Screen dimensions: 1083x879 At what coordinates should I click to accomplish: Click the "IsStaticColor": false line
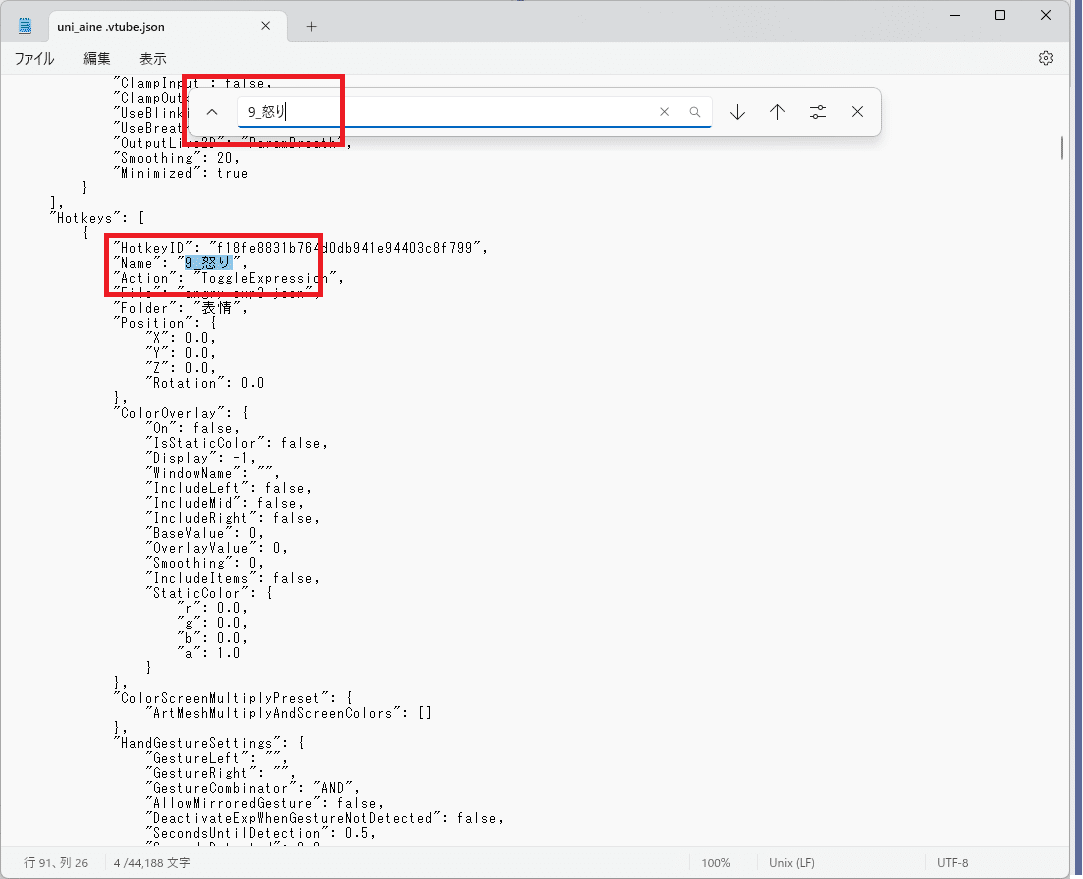pos(237,443)
